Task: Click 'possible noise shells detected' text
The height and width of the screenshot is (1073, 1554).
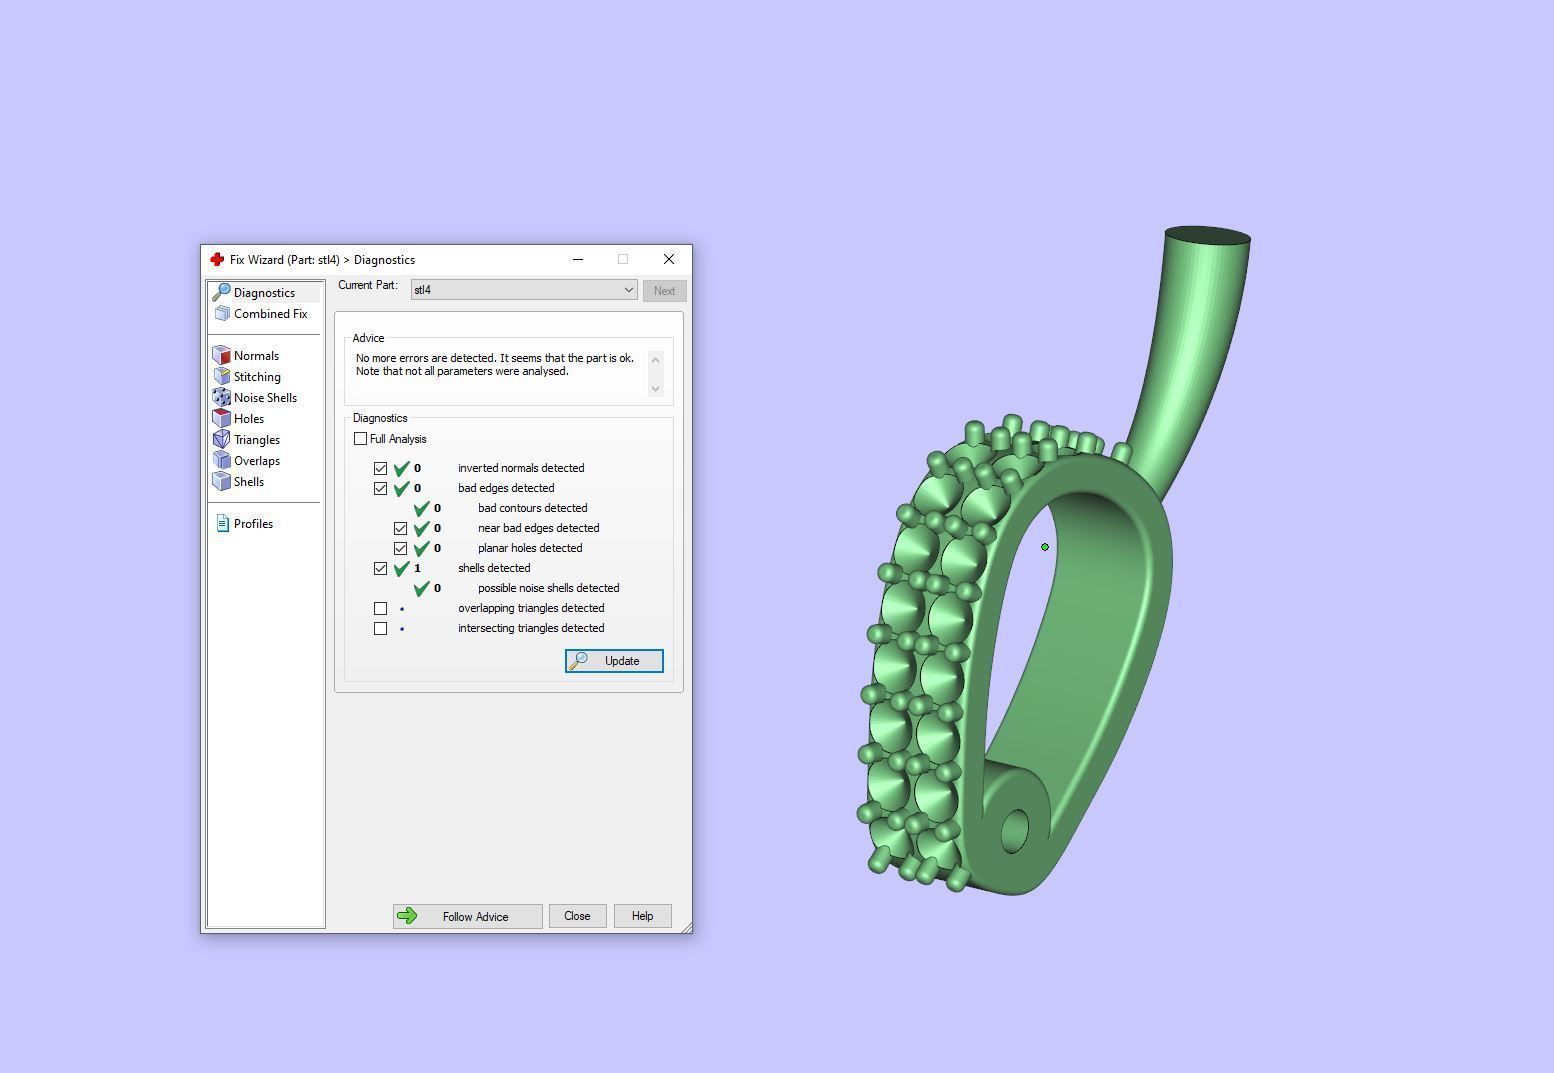Action: point(548,588)
